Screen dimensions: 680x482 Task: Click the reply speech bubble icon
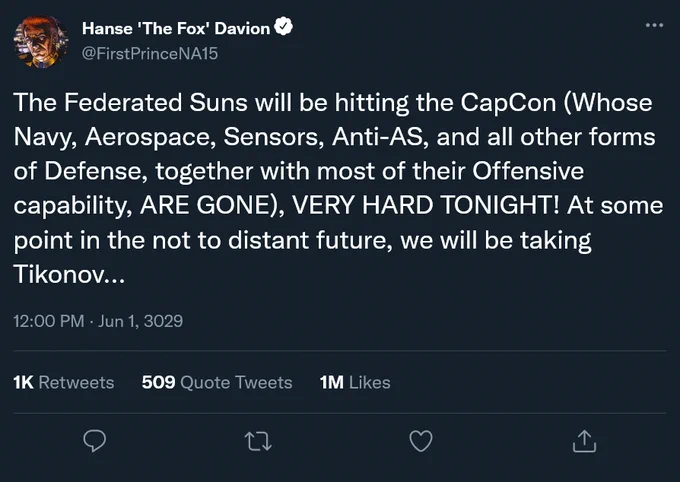point(95,441)
